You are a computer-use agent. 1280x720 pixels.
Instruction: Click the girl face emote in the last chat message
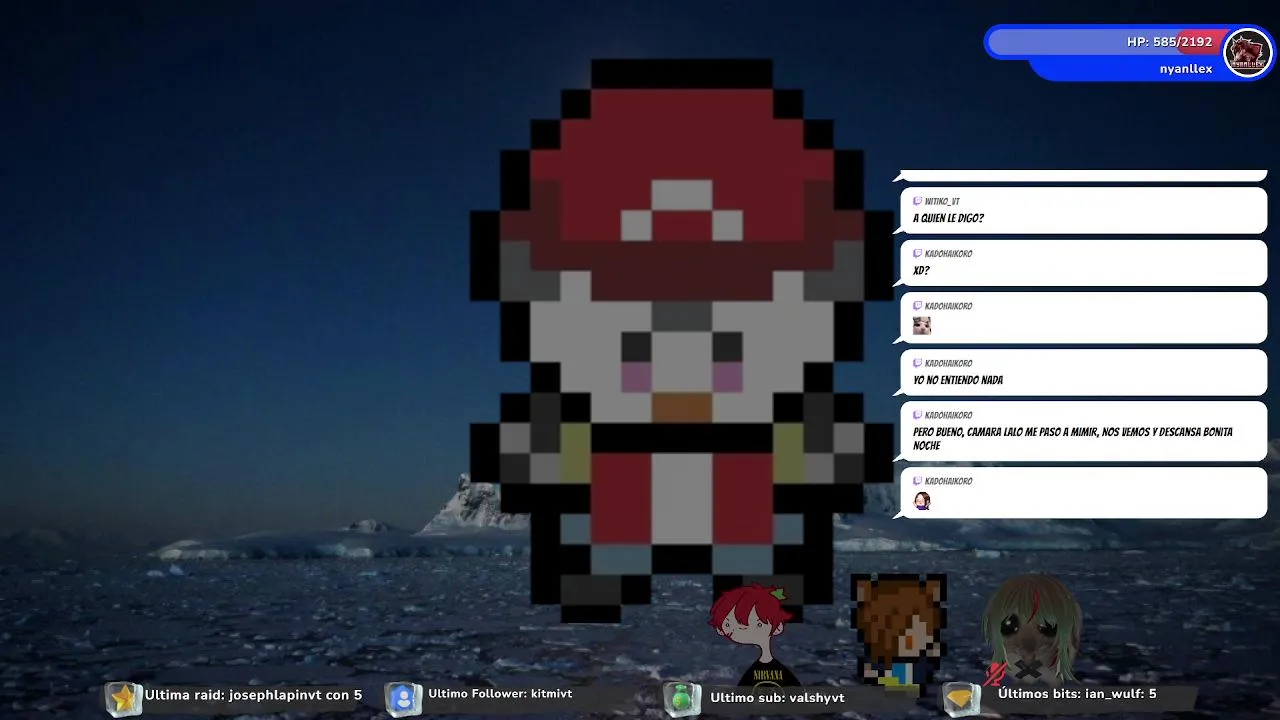pos(922,501)
